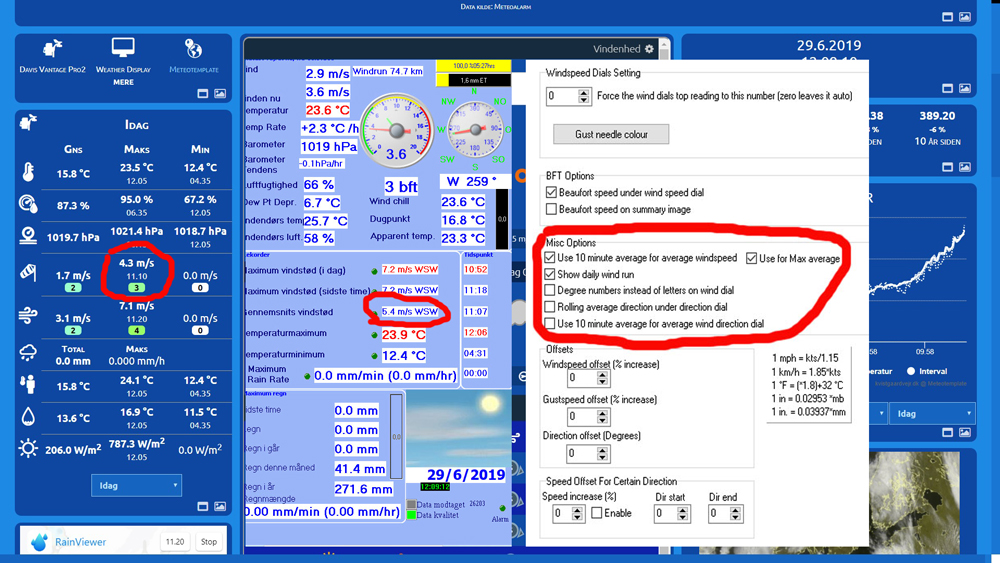This screenshot has width=1000, height=563.
Task: Click the Vindenhed settings gear icon
Action: (649, 48)
